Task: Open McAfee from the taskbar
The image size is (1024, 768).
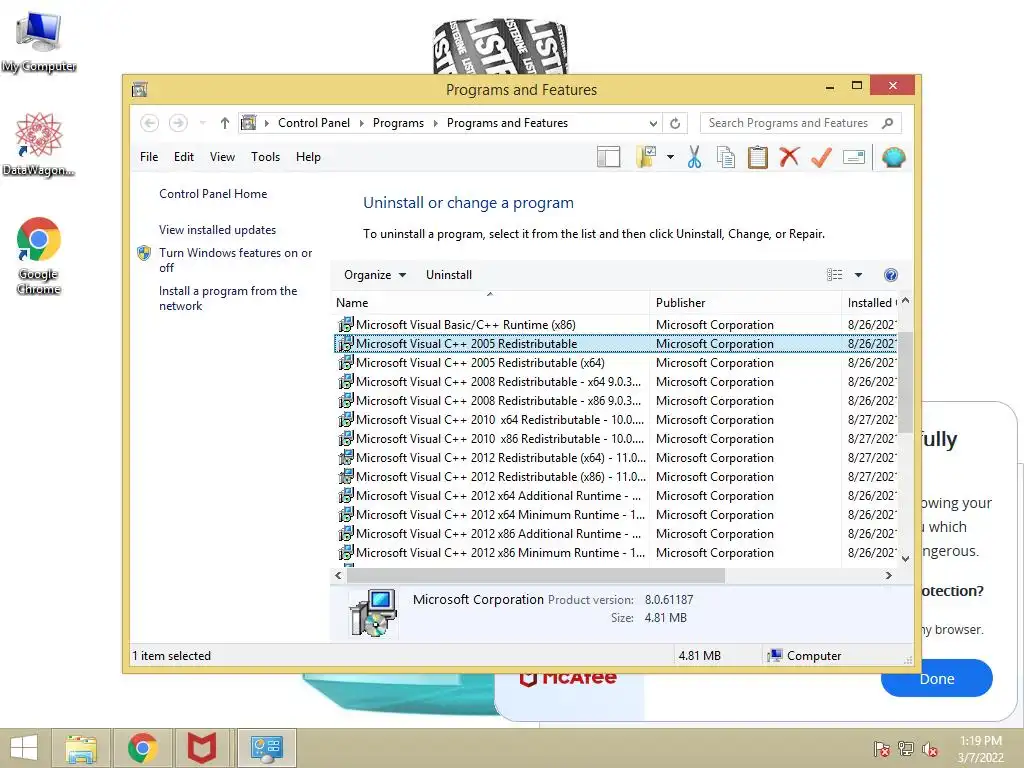Action: click(x=202, y=748)
